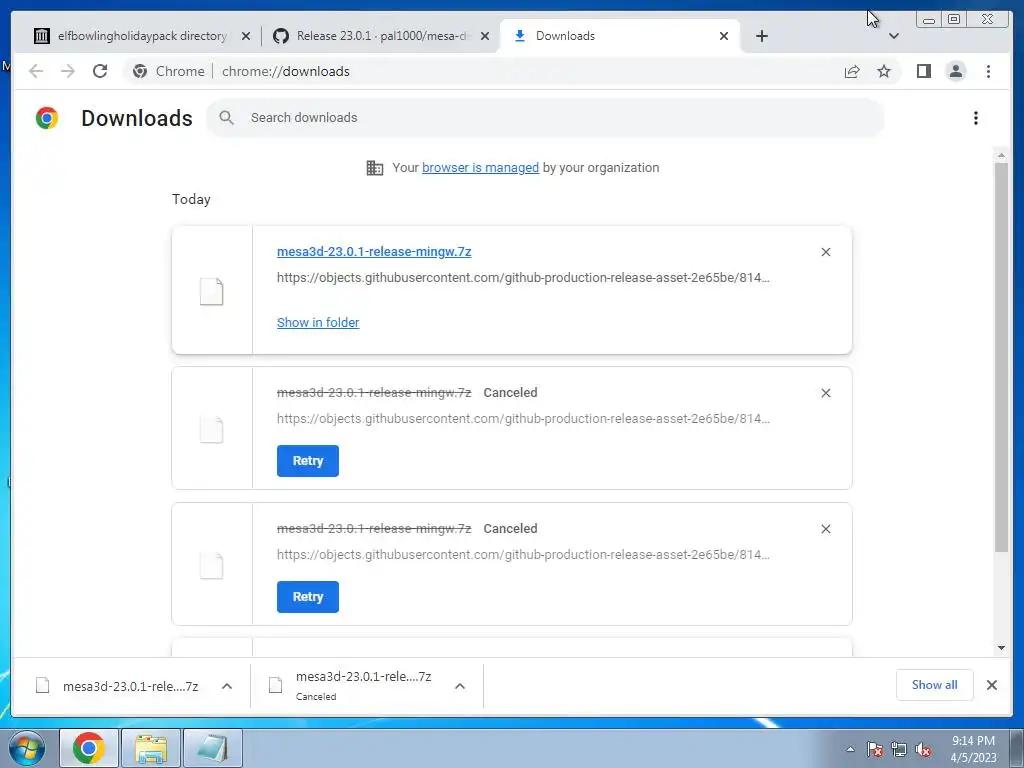This screenshot has height=768, width=1024.
Task: Switch to Release 23.0.1 pal1000 tab
Action: (381, 36)
